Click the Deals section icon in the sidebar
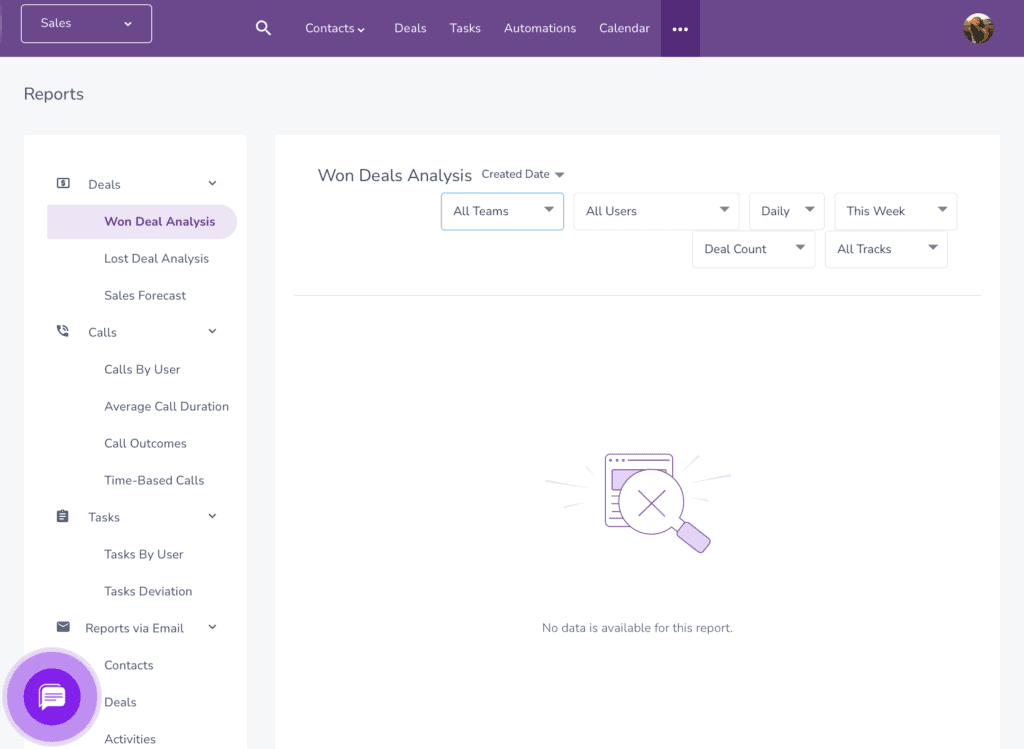This screenshot has height=749, width=1024. [62, 183]
